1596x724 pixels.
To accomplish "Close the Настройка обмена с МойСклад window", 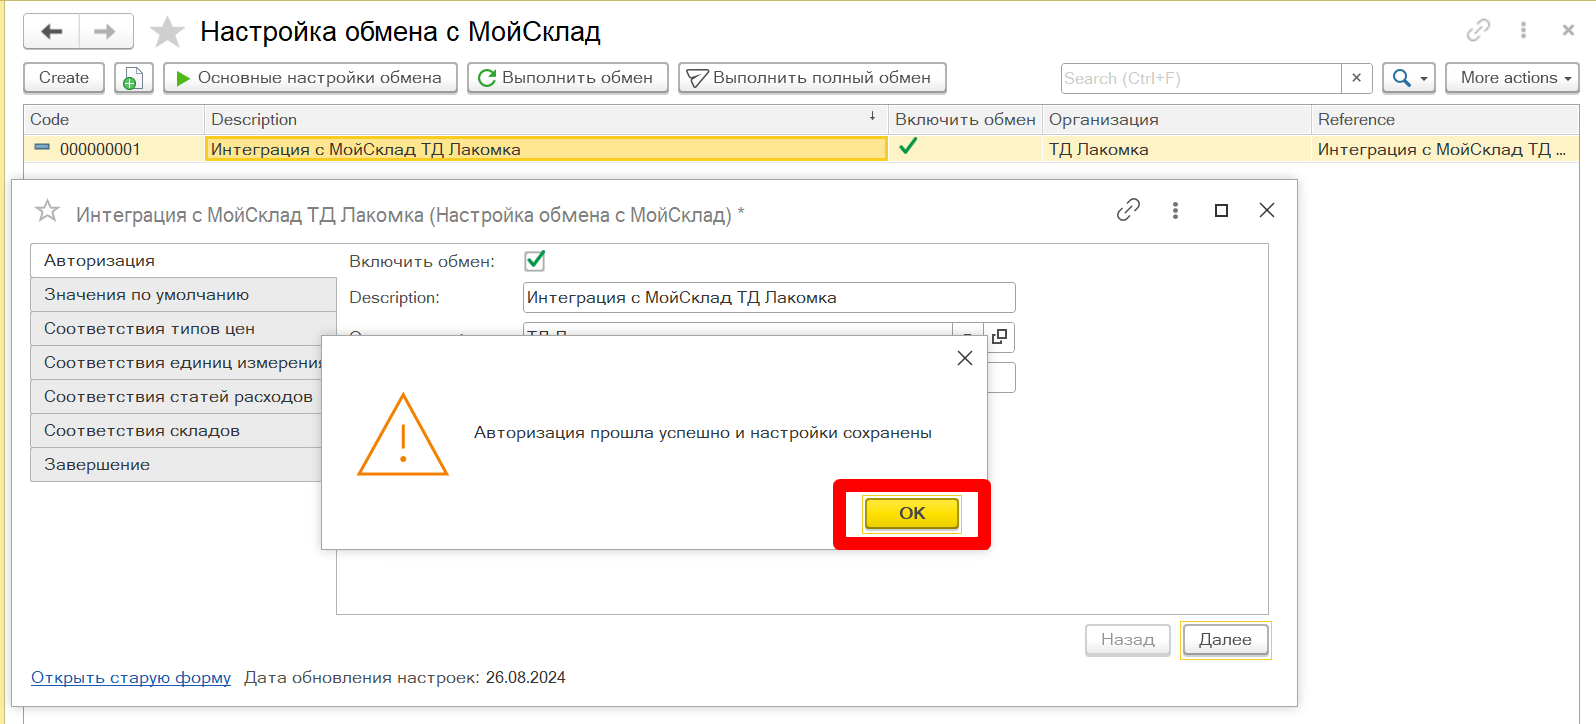I will coord(1568,30).
